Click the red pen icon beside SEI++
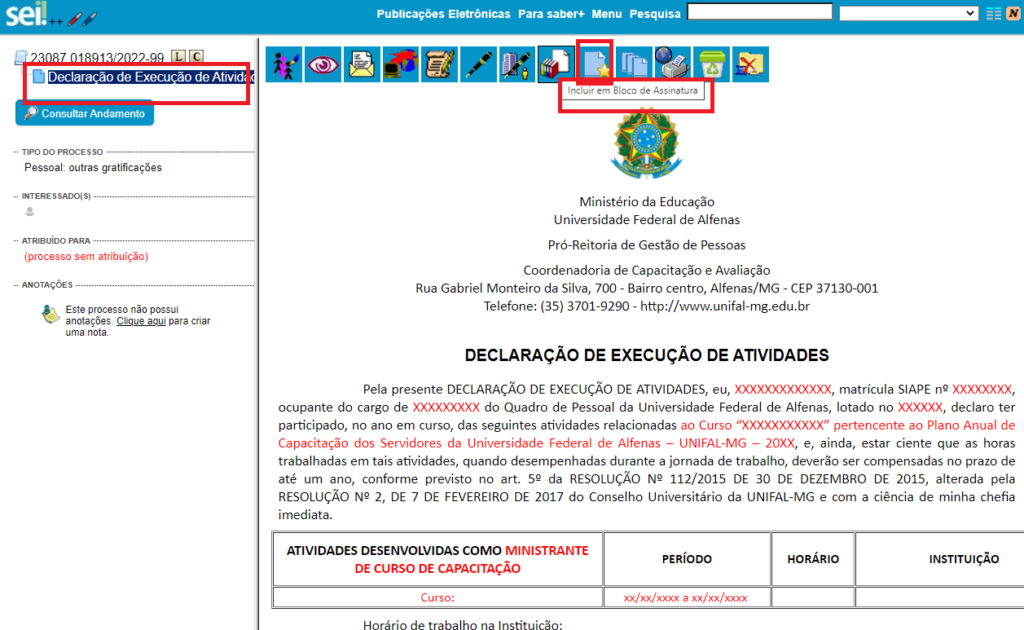 tap(74, 19)
